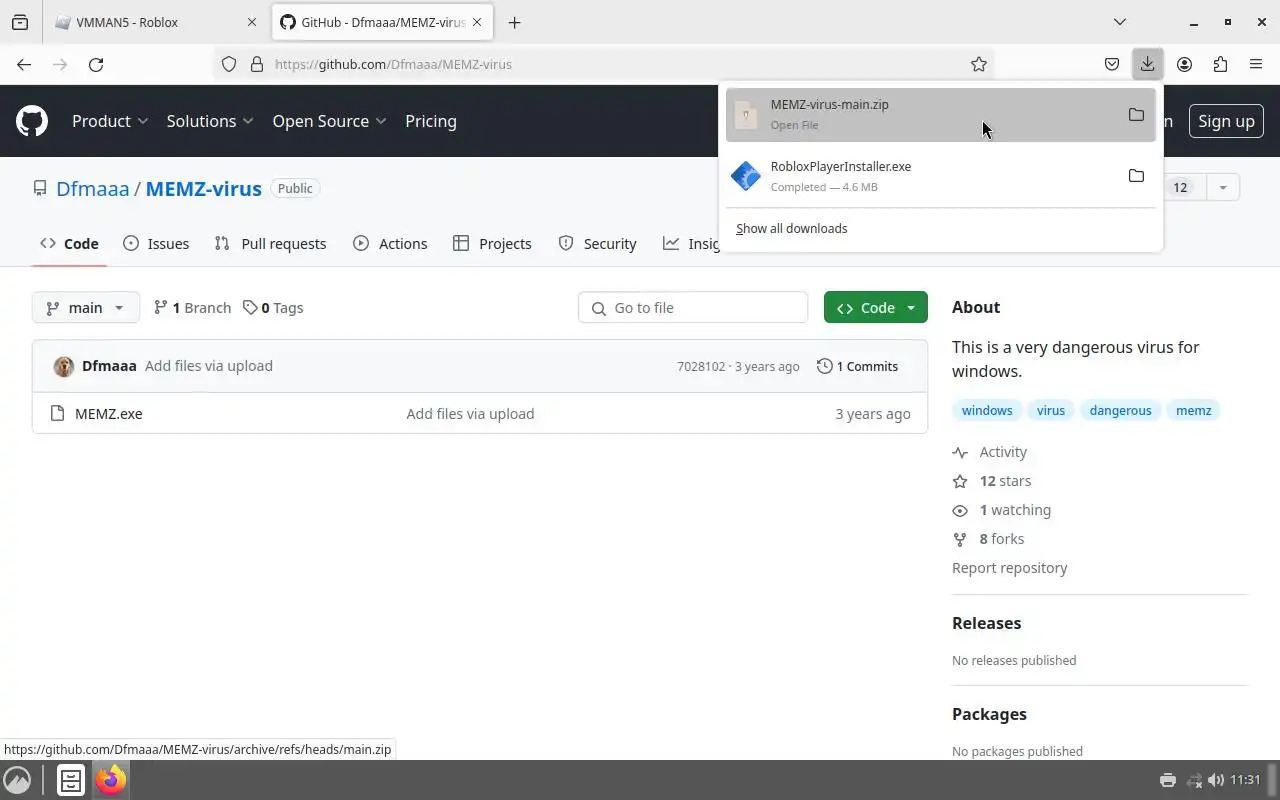Open the main branch dropdown
This screenshot has height=800, width=1280.
[85, 307]
